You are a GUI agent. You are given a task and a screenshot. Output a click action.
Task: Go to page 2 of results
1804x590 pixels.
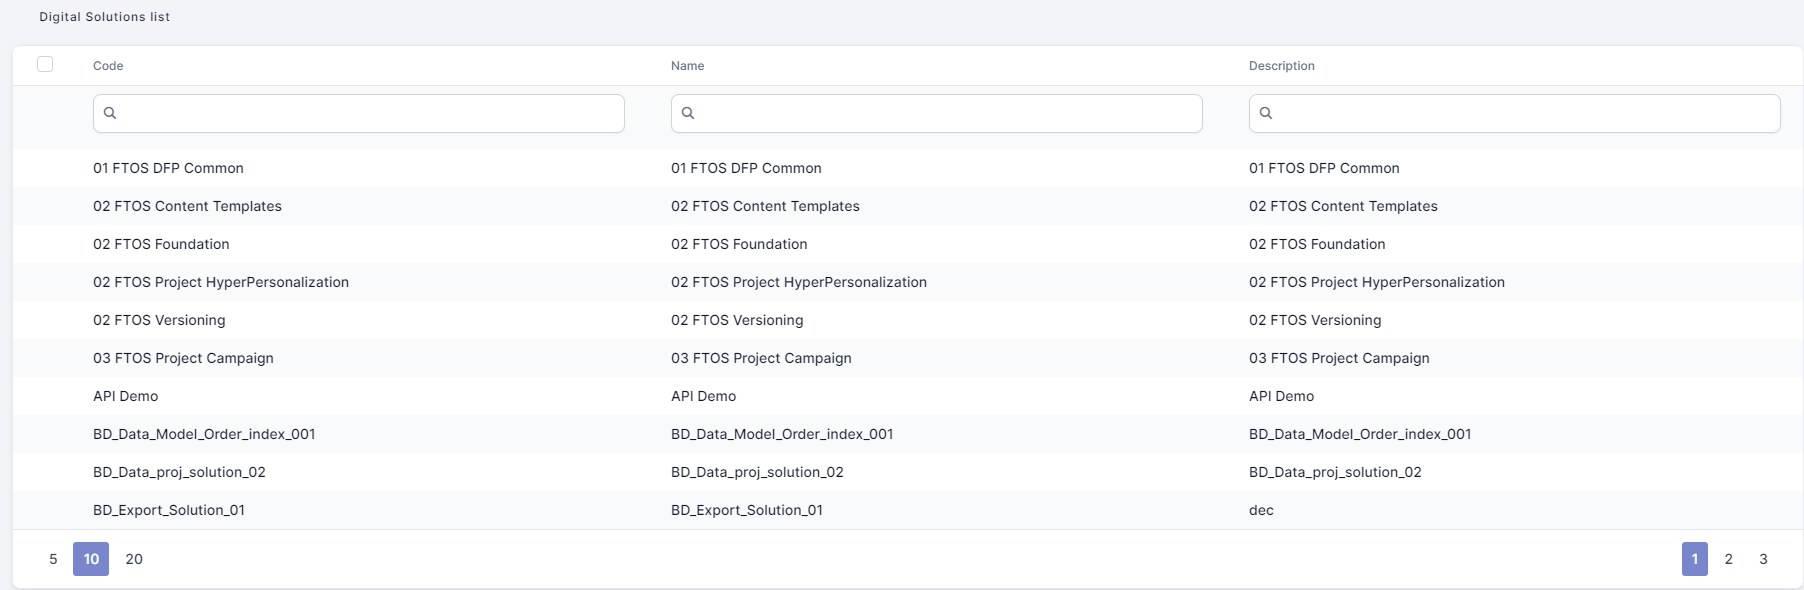1728,559
